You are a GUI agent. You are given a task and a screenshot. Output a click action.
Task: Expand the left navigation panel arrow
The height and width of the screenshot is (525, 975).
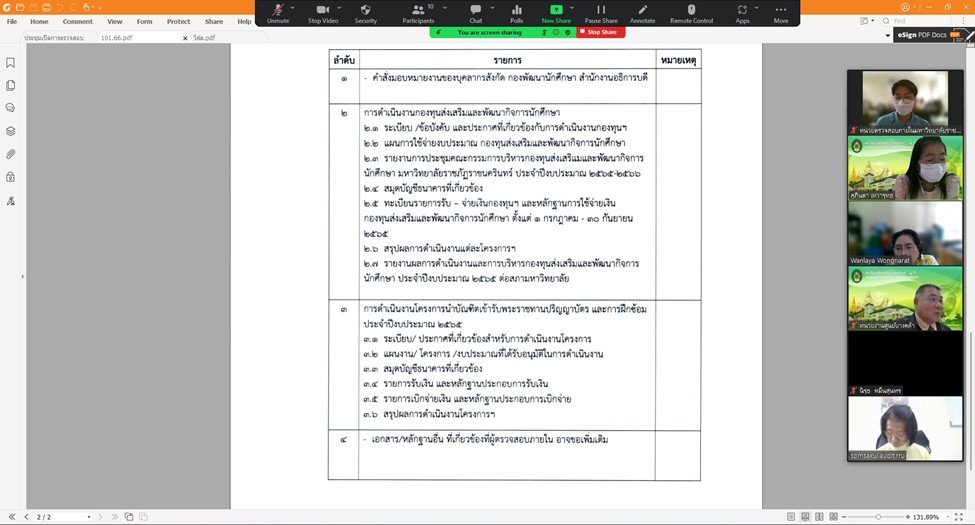pos(22,276)
